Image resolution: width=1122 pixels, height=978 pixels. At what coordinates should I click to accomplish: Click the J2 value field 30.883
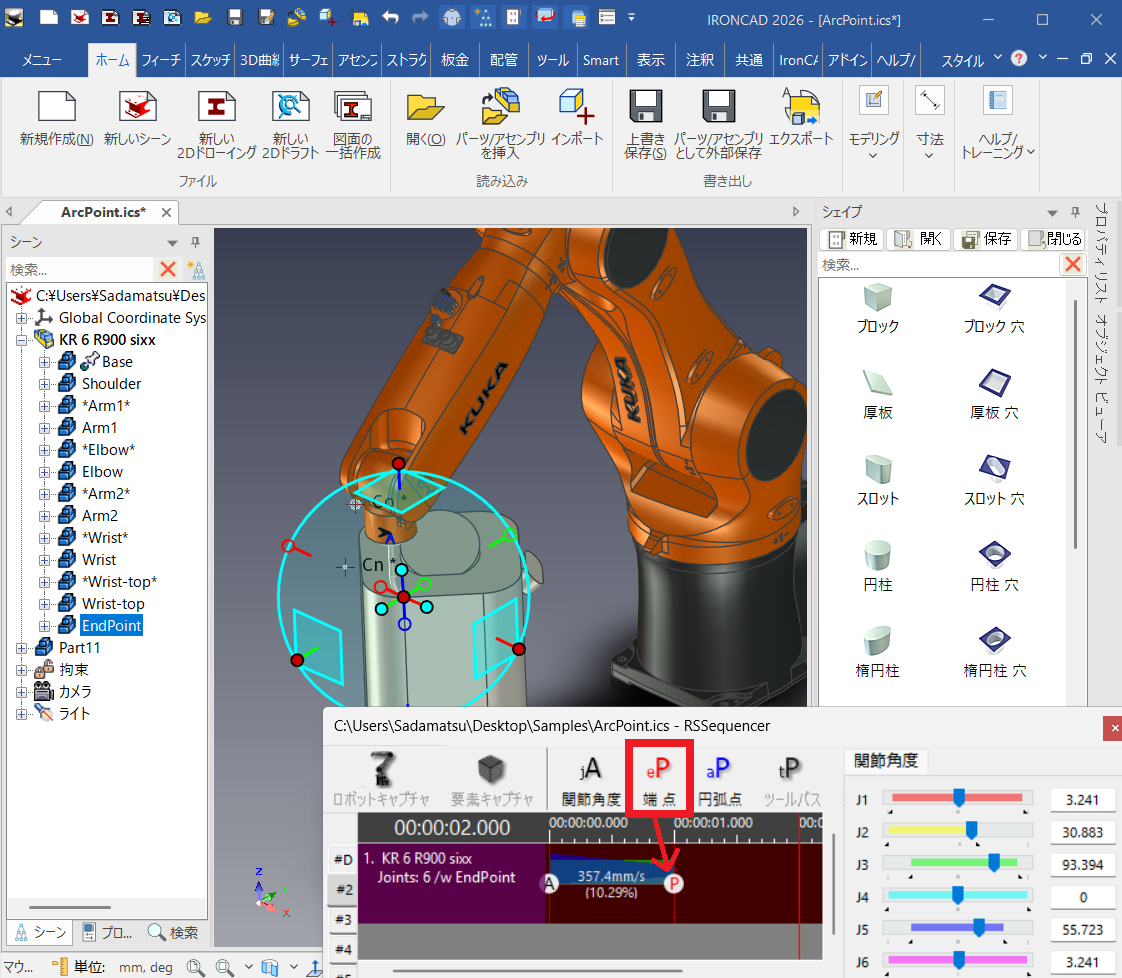[1082, 833]
